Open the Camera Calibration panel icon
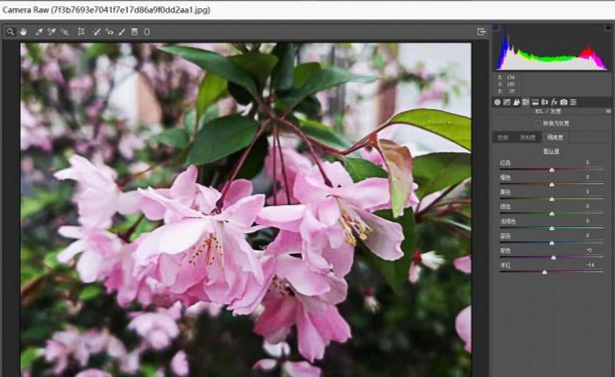 point(564,102)
